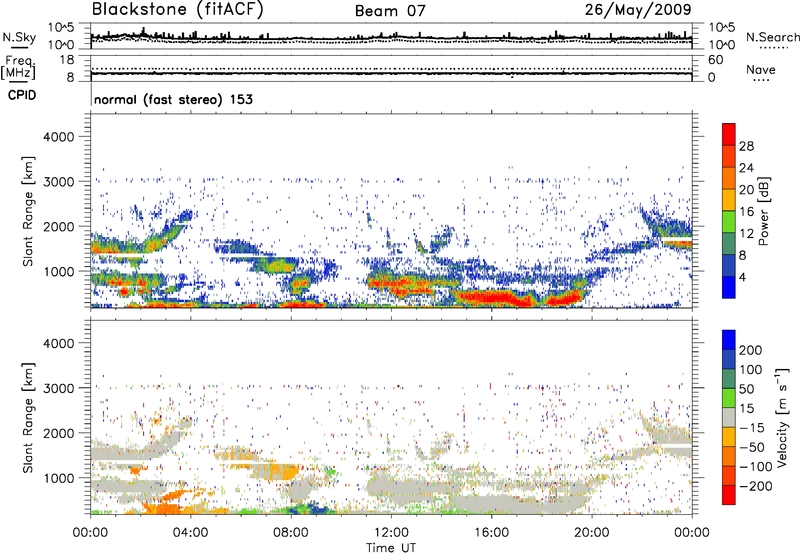Click the 'Freq. [MHz]' label
The width and height of the screenshot is (800, 554).
(x=19, y=68)
